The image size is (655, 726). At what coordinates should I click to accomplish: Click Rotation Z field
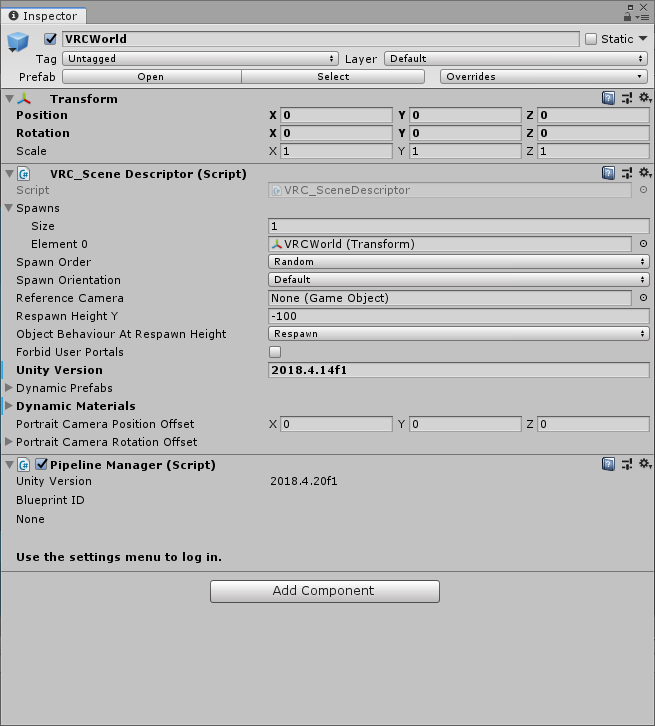tap(593, 133)
